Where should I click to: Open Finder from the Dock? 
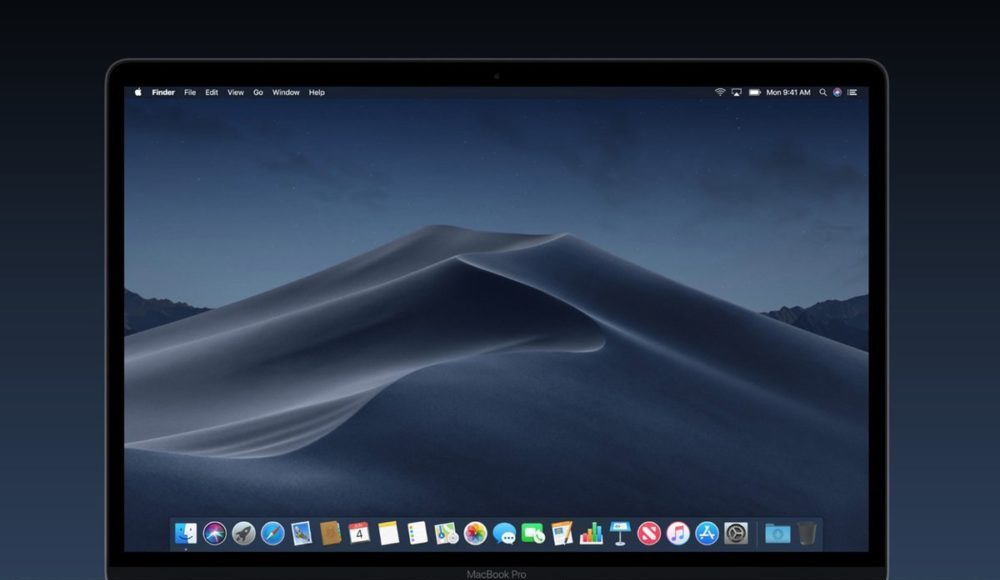click(x=186, y=533)
